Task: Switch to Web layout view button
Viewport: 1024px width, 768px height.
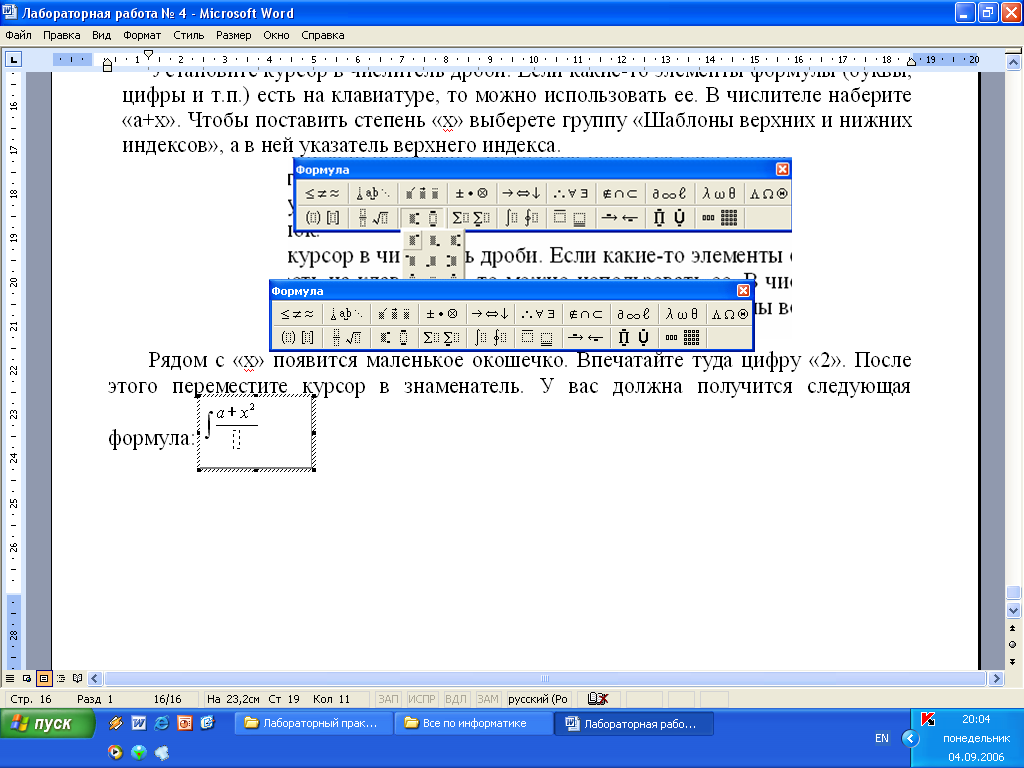Action: pos(27,679)
